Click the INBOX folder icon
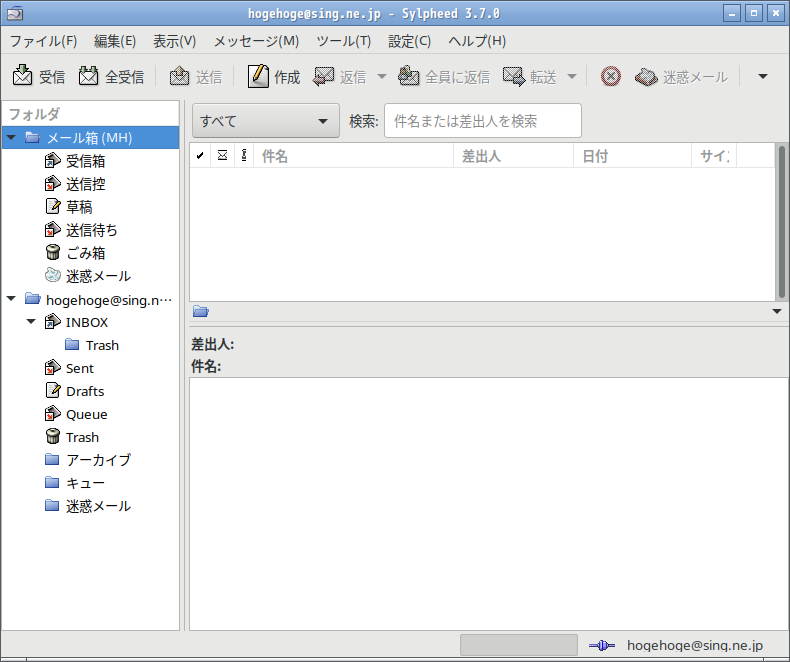This screenshot has width=790, height=662. click(x=52, y=321)
